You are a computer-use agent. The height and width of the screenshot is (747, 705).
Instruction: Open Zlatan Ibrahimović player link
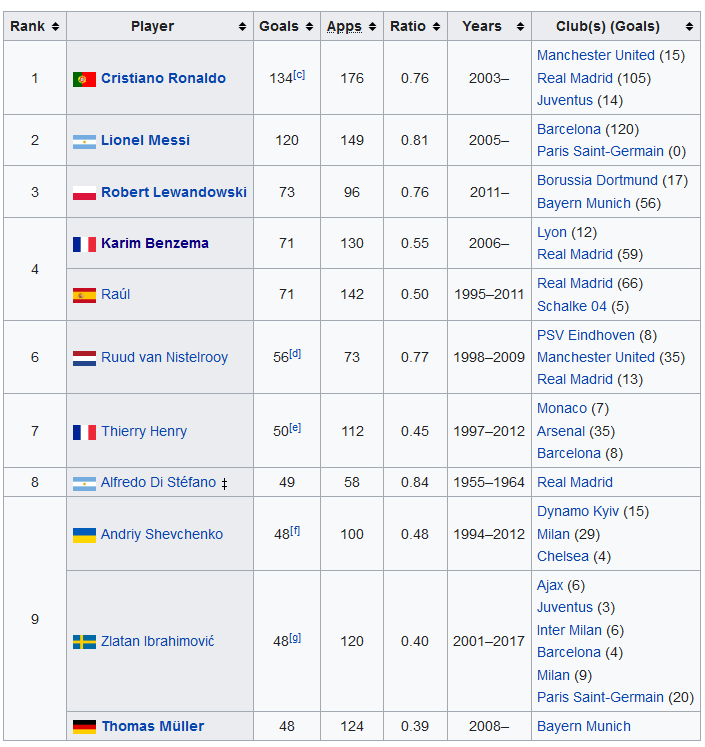[158, 641]
